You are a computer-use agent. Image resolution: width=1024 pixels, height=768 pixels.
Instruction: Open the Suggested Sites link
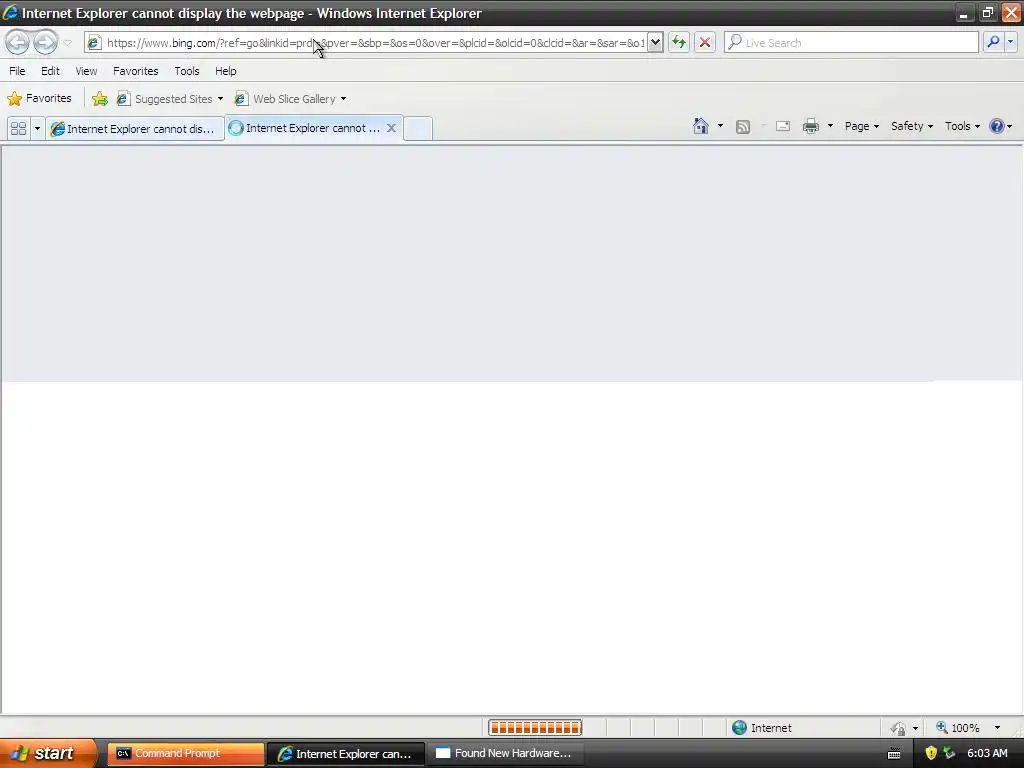166,99
